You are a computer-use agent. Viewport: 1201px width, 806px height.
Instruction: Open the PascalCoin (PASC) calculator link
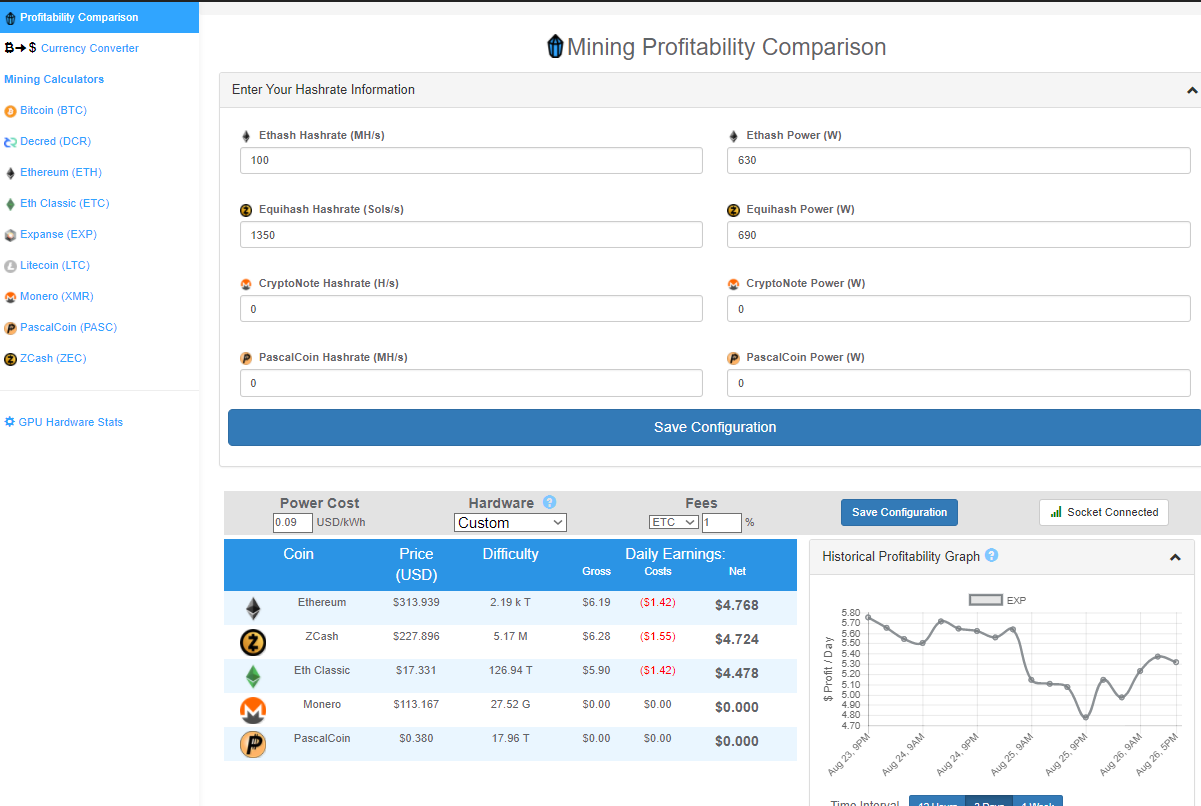tap(68, 327)
